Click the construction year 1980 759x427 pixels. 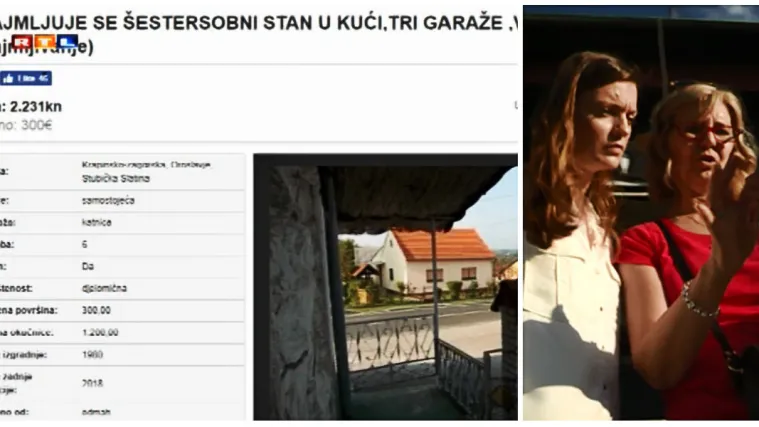tap(92, 355)
